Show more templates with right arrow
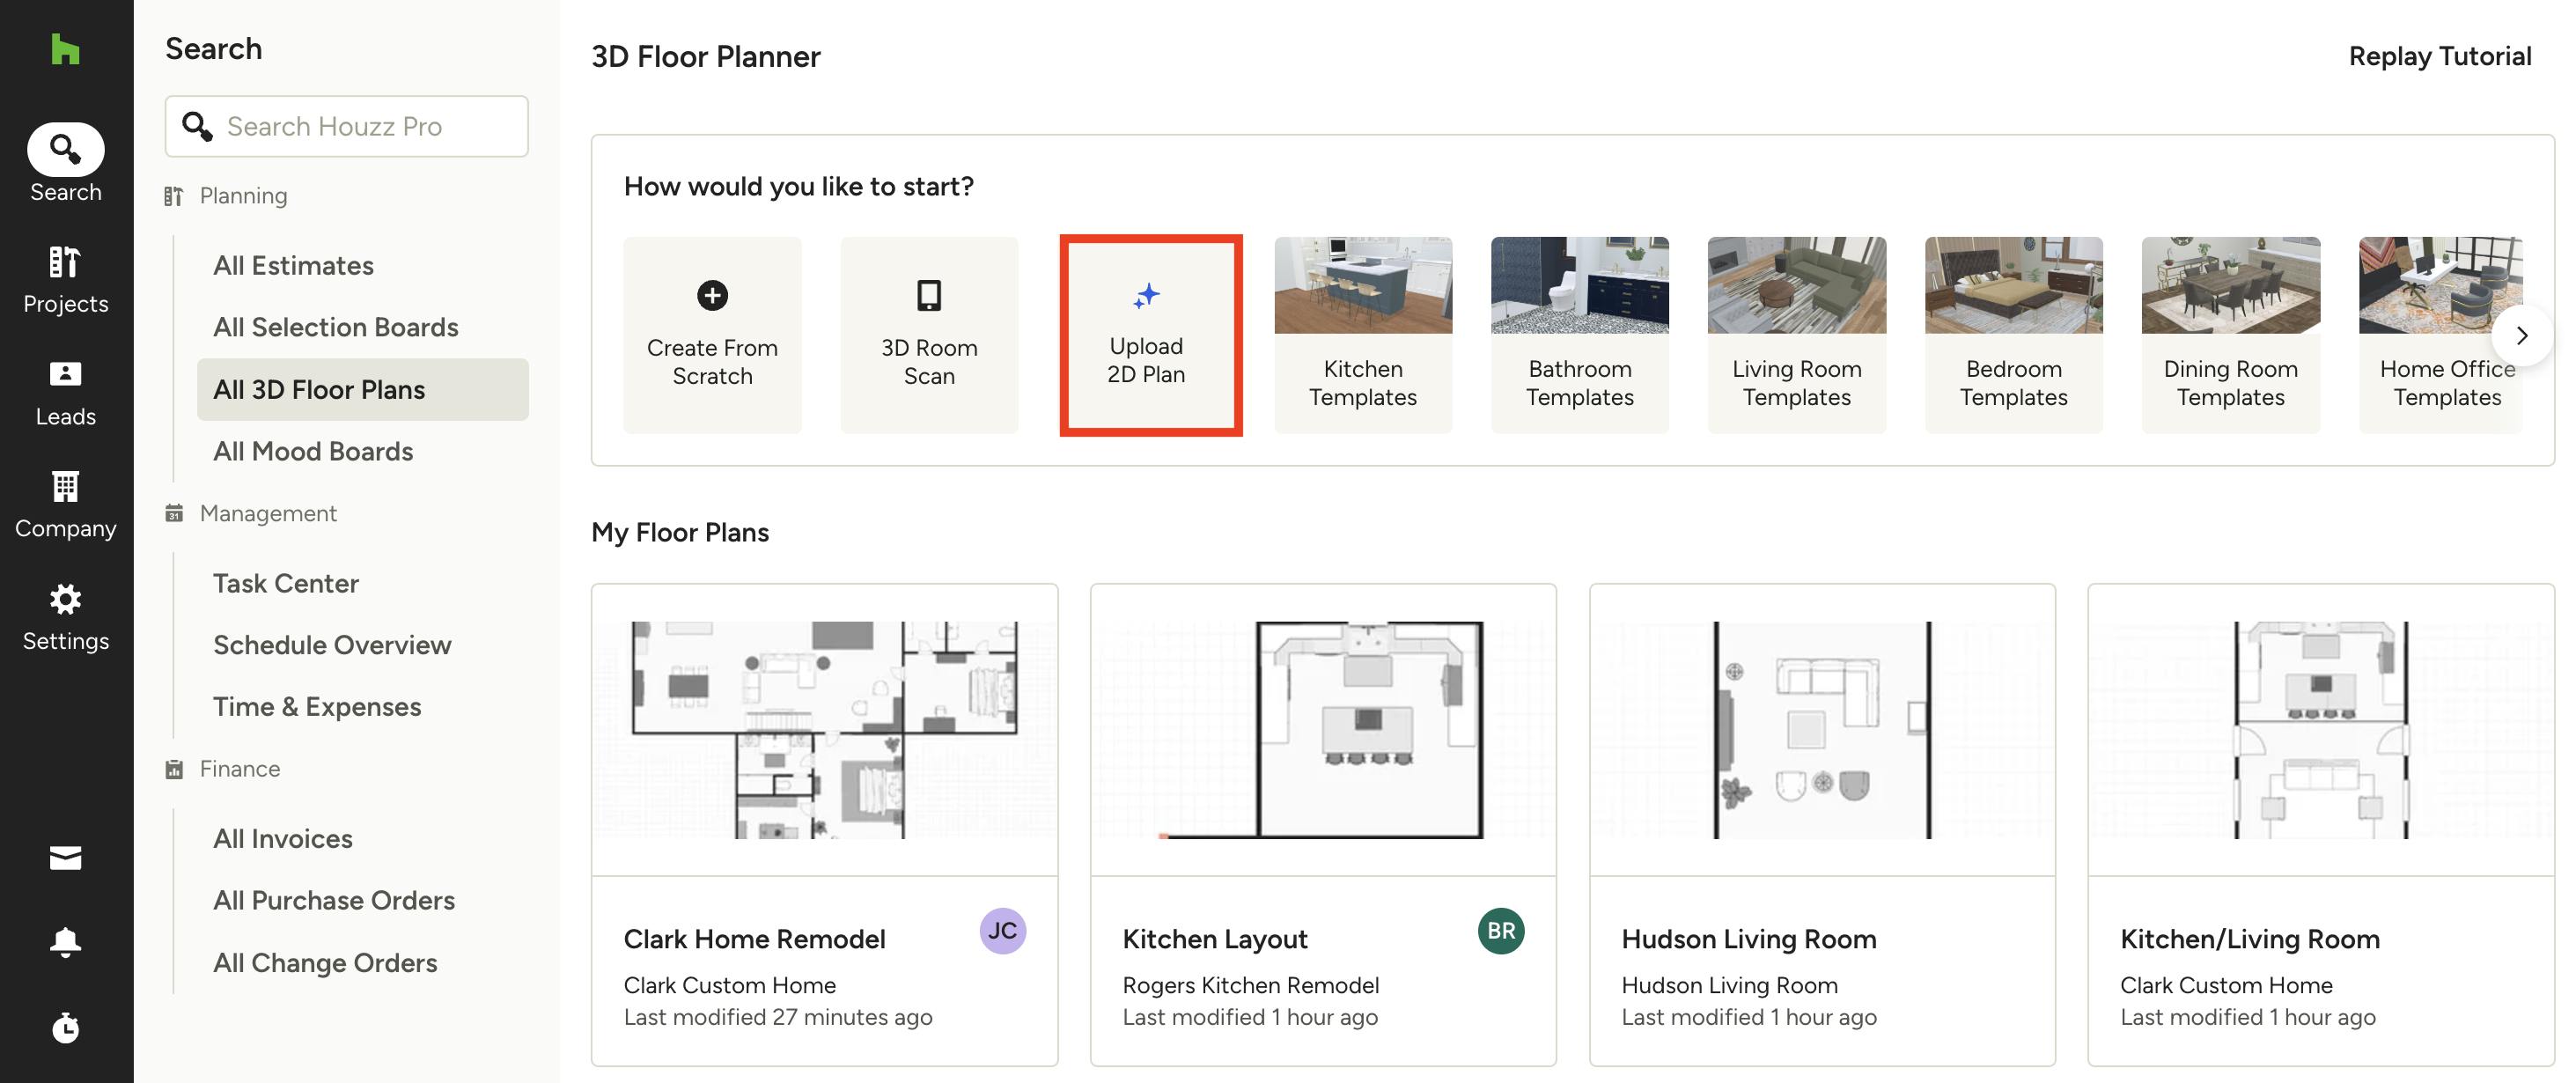Viewport: 2576px width, 1083px height. (2521, 336)
